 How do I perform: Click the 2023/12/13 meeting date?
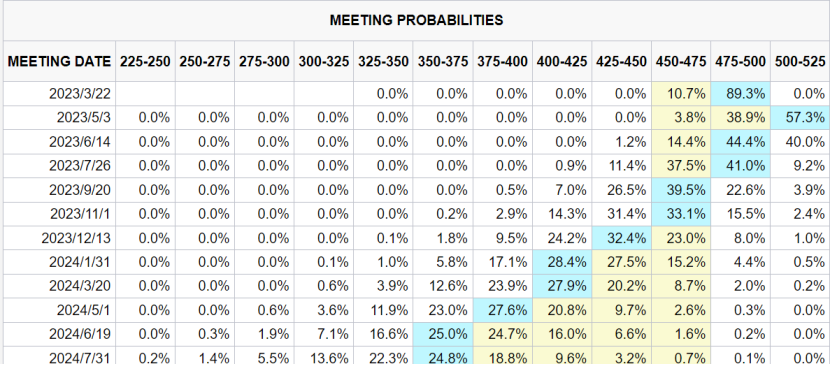[76, 238]
